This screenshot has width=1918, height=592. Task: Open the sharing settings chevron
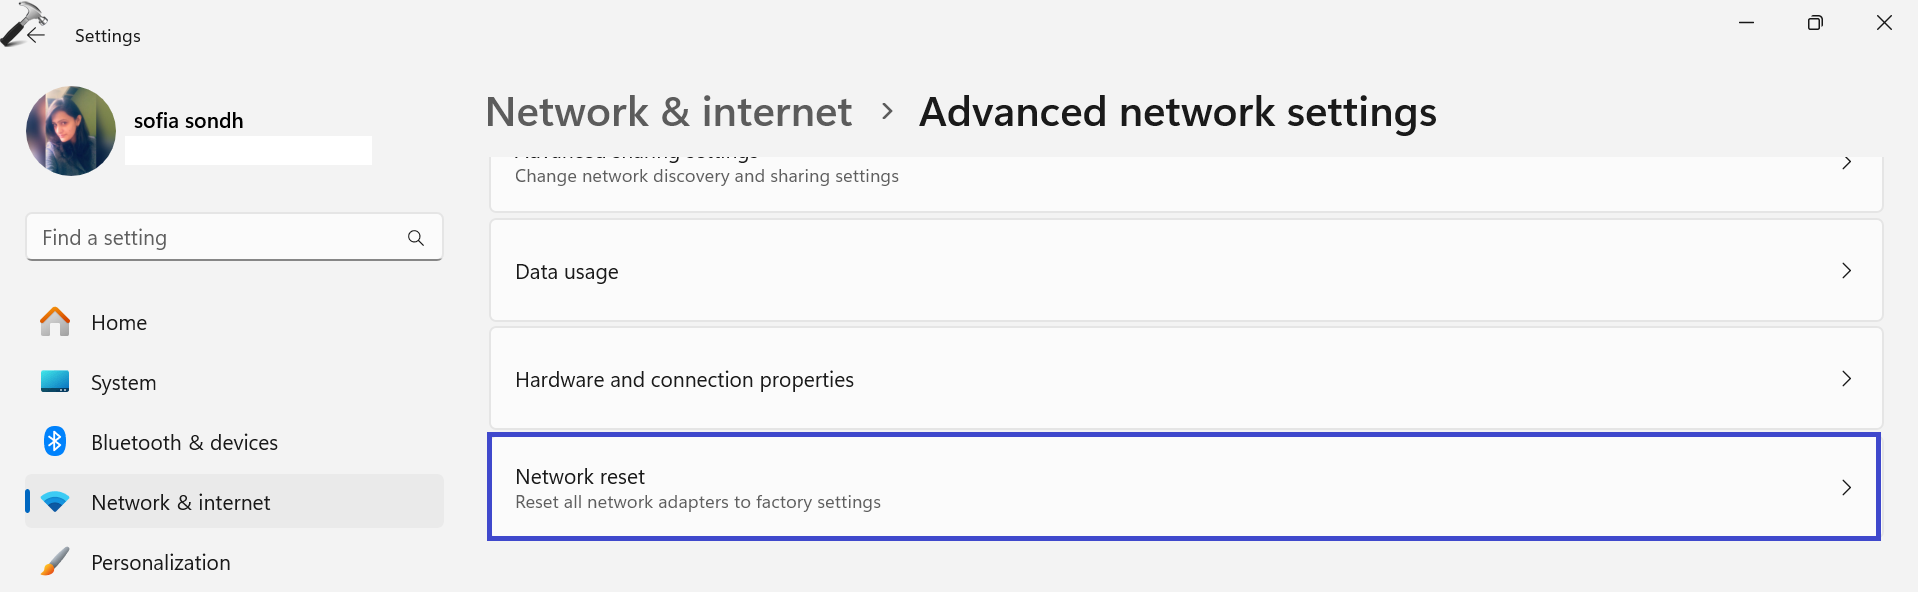pos(1846,163)
